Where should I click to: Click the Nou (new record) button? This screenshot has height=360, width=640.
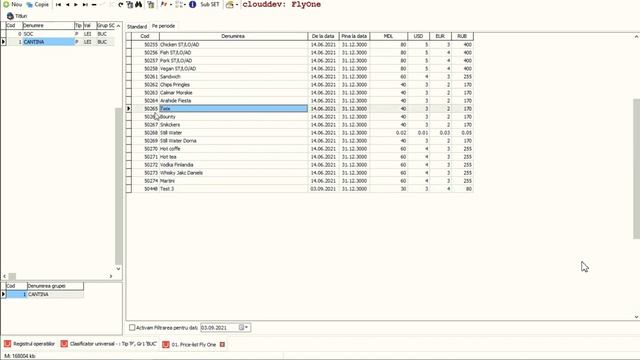coord(12,4)
